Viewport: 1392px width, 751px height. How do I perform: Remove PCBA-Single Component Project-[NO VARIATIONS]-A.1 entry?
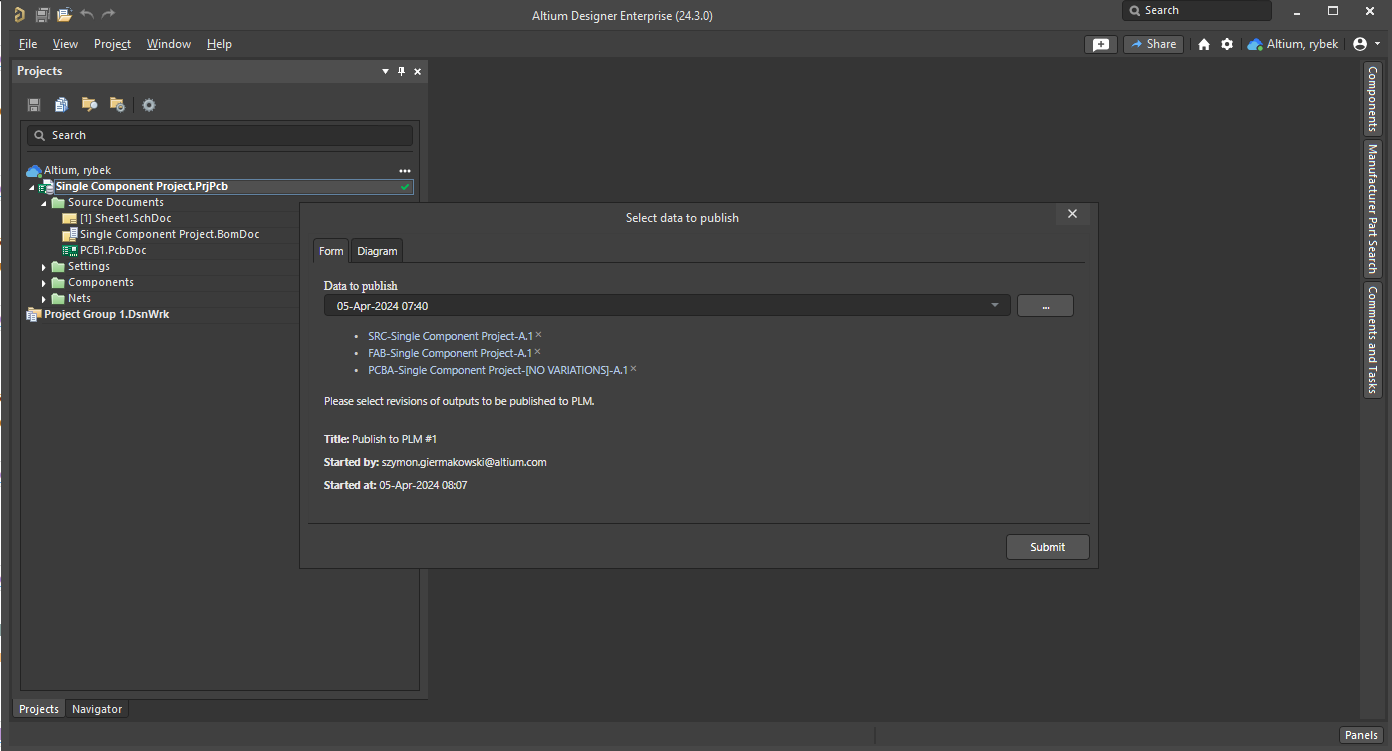[633, 369]
